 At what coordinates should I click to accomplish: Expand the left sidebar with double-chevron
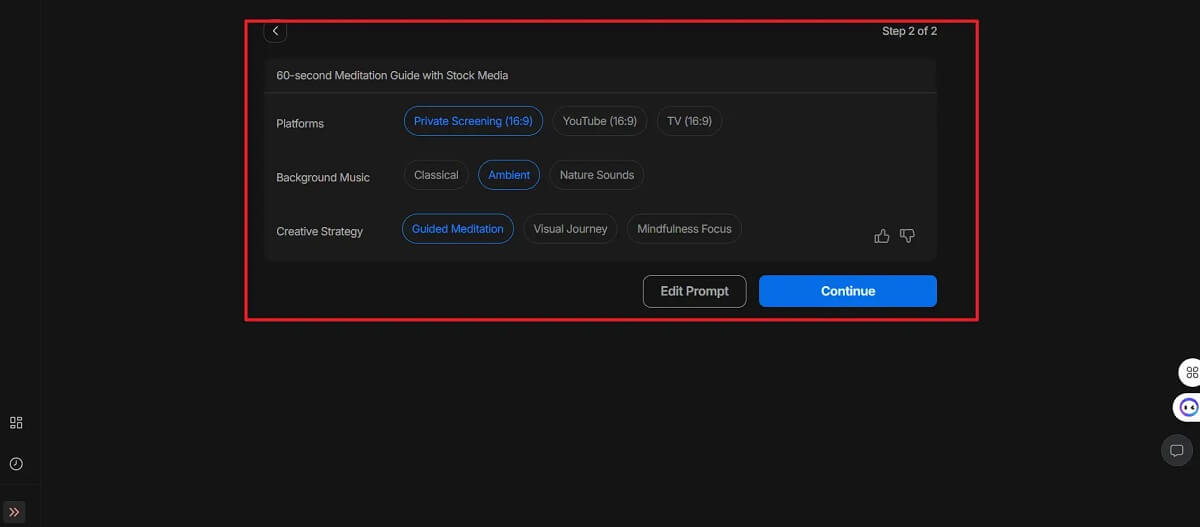point(14,512)
